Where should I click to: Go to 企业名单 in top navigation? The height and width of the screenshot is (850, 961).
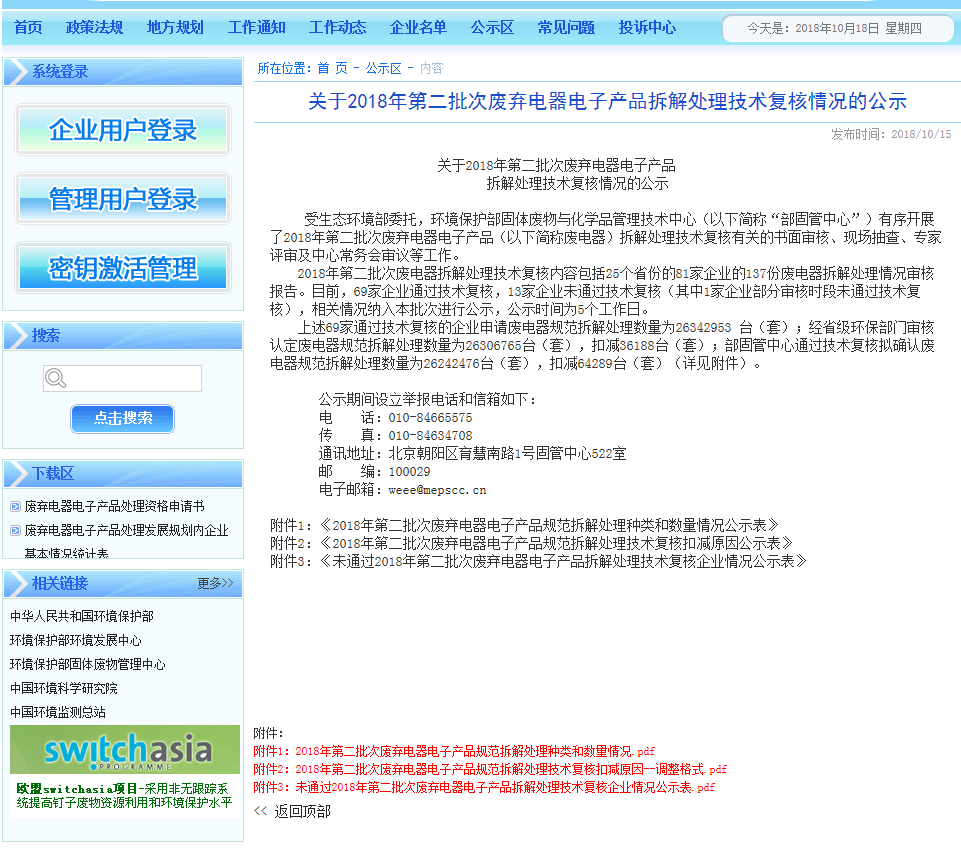pyautogui.click(x=418, y=27)
